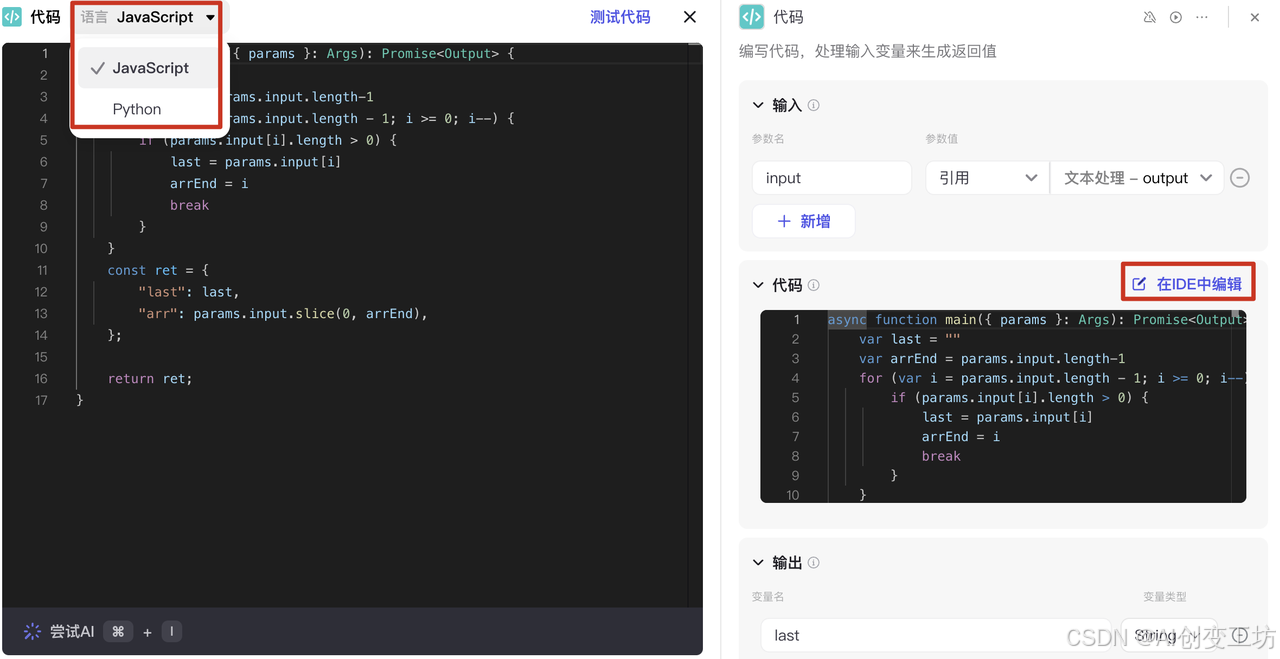This screenshot has width=1280, height=659.
Task: Click the description 编写代码，处理输入变量来生成返回值
Action: pyautogui.click(x=868, y=51)
